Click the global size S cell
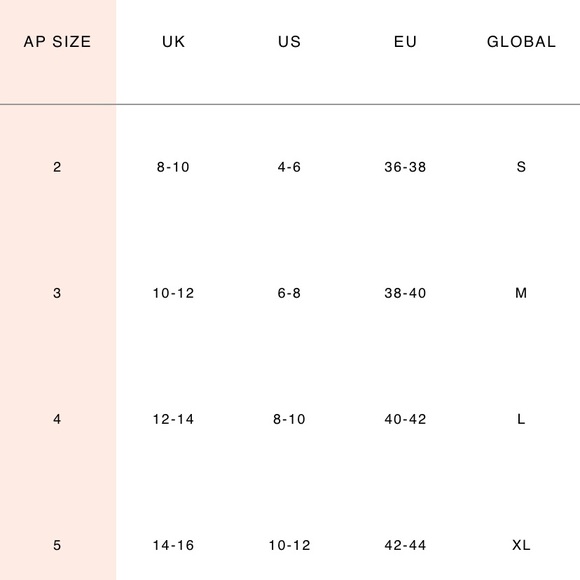 pyautogui.click(x=521, y=167)
